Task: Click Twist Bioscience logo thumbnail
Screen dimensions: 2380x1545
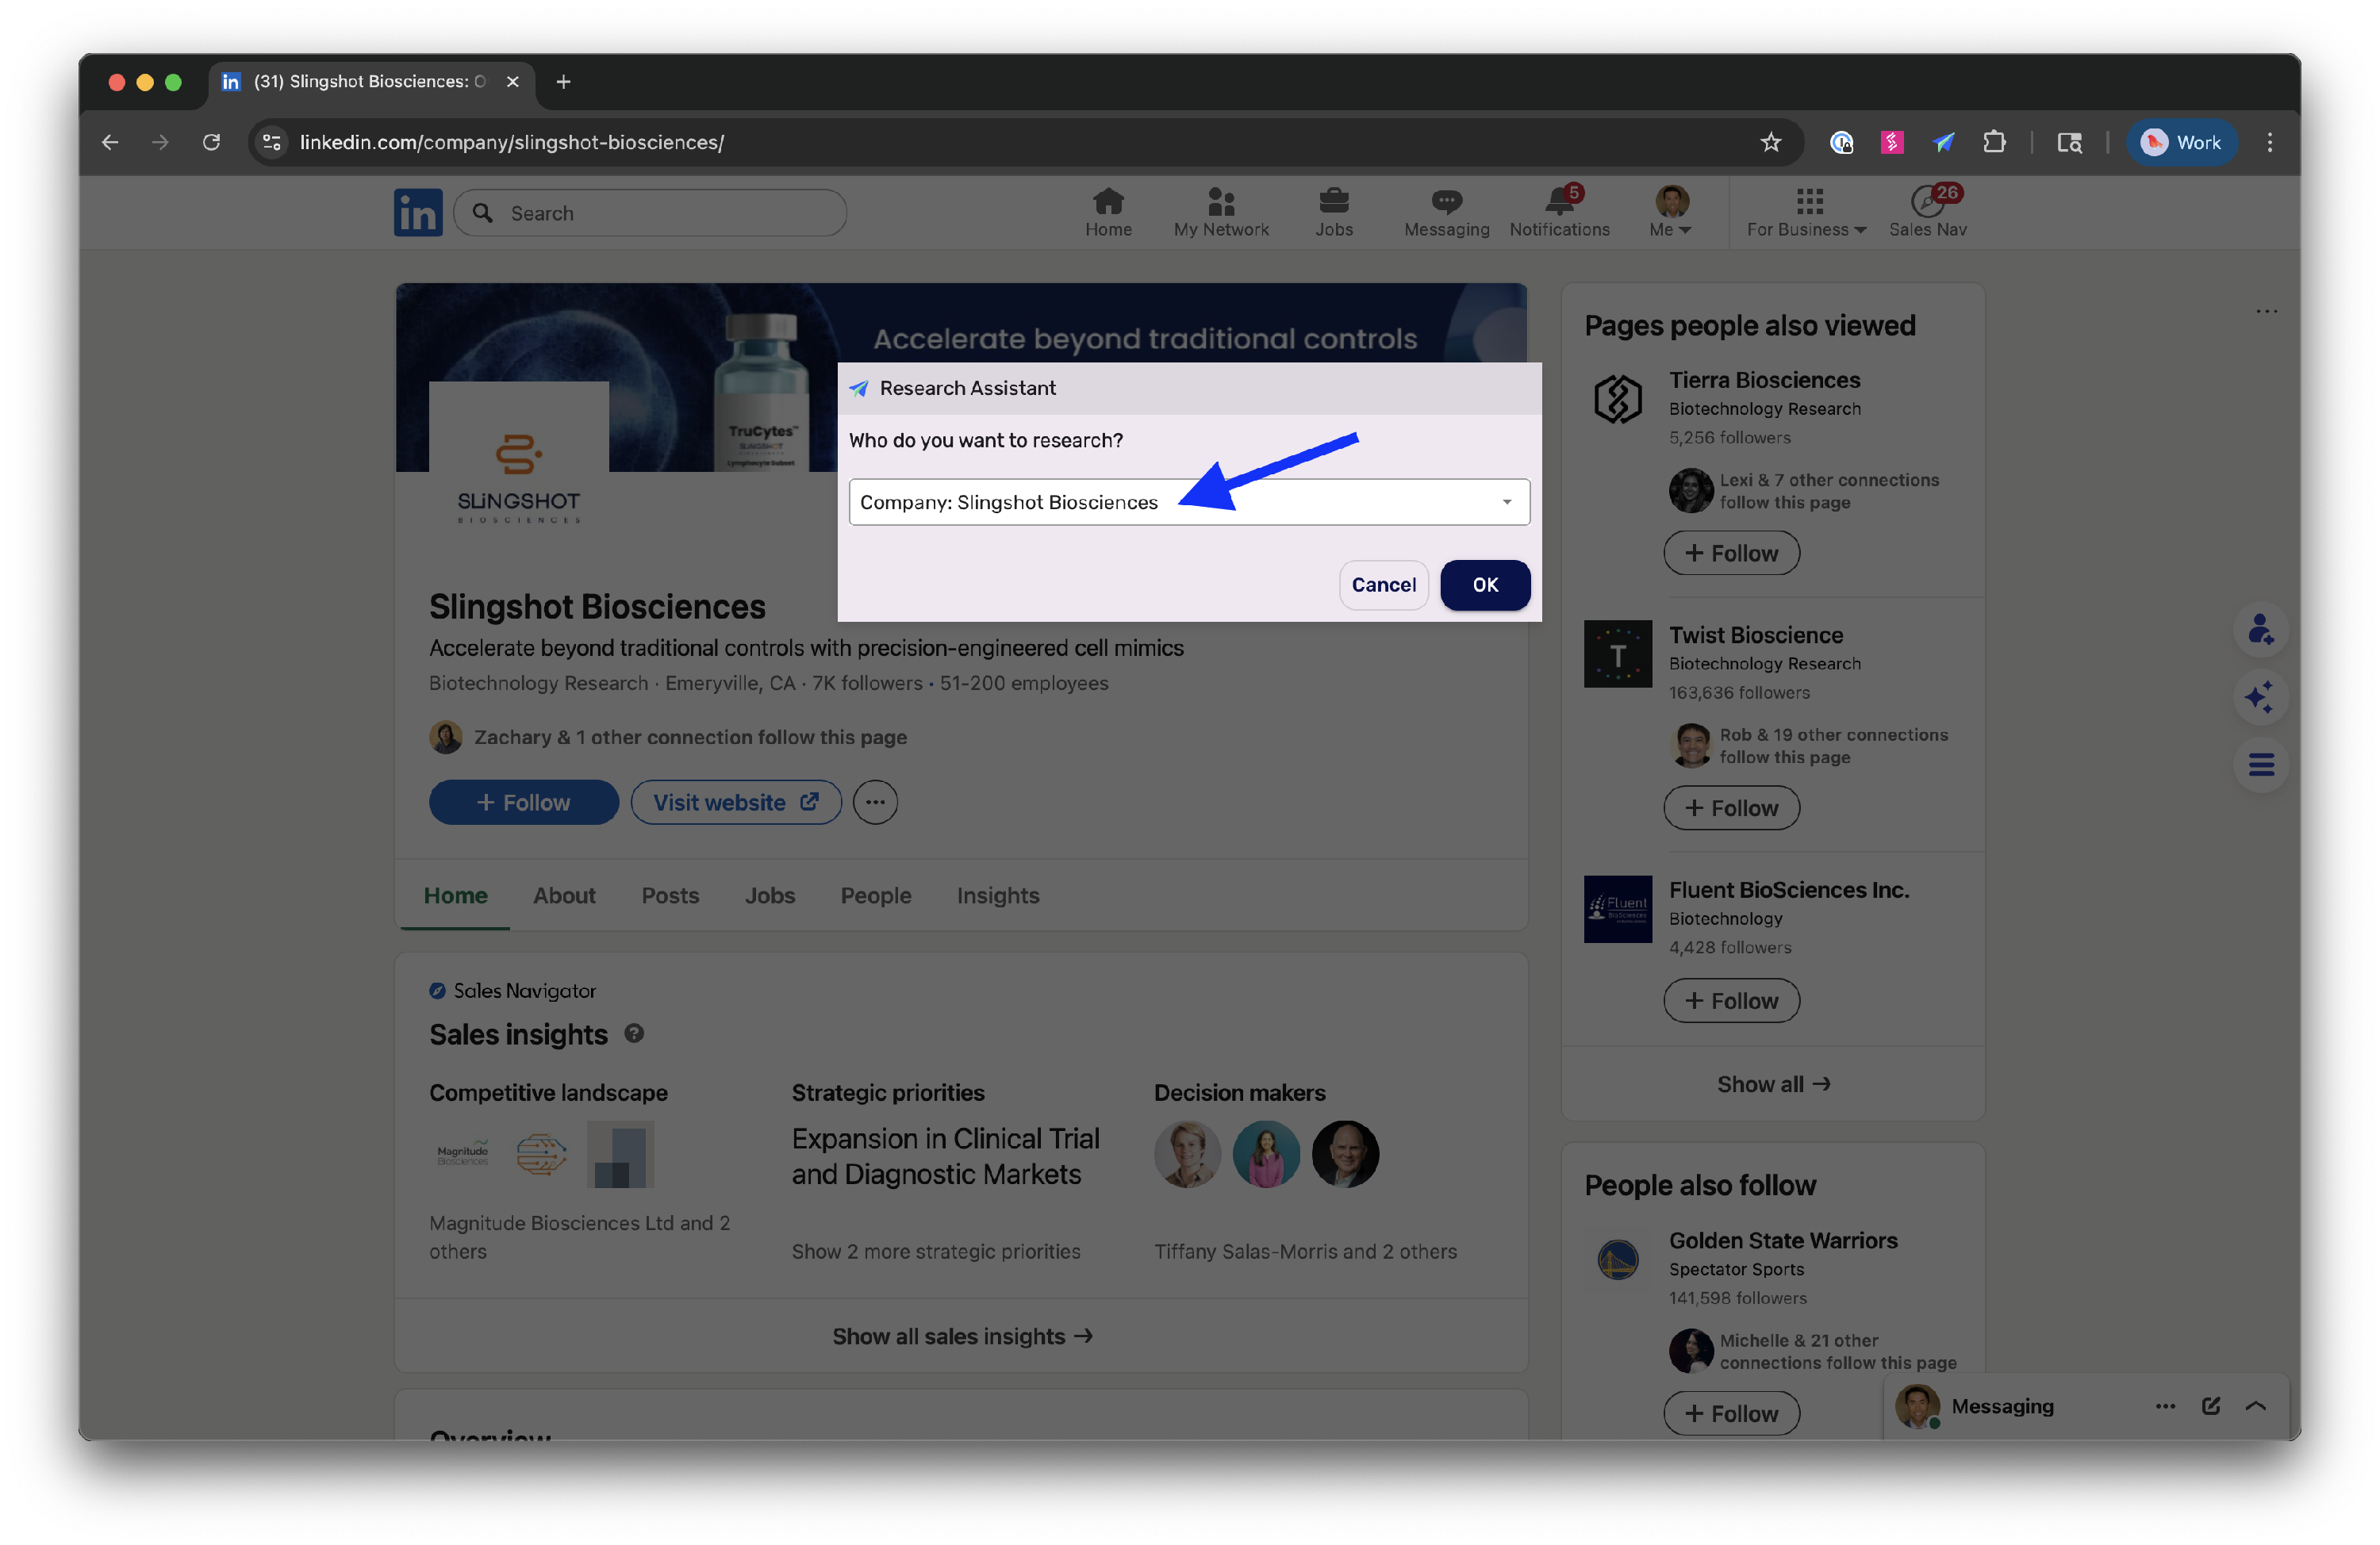Action: coord(1617,654)
